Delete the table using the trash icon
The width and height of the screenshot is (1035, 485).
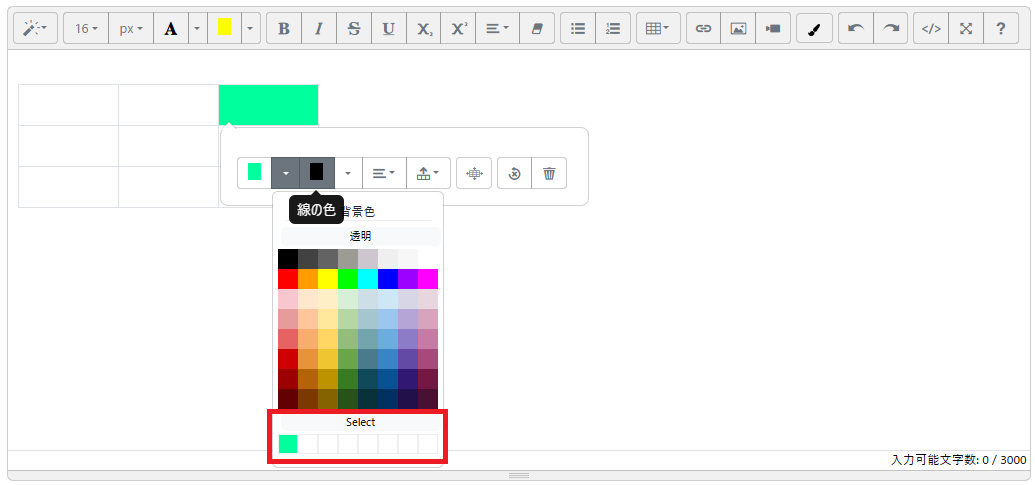coord(549,173)
